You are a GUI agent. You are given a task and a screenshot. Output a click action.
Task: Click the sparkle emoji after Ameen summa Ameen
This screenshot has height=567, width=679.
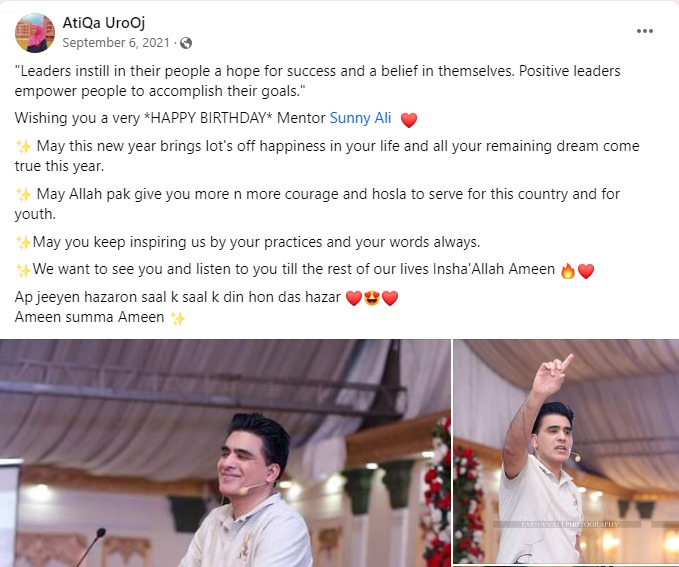tap(178, 319)
